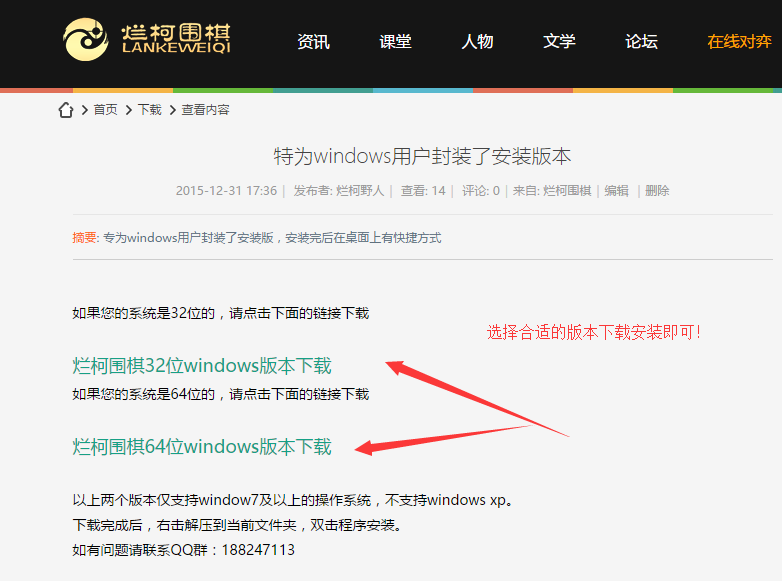Screen dimensions: 782x581
Task: Click the 编辑 link
Action: pyautogui.click(x=616, y=191)
